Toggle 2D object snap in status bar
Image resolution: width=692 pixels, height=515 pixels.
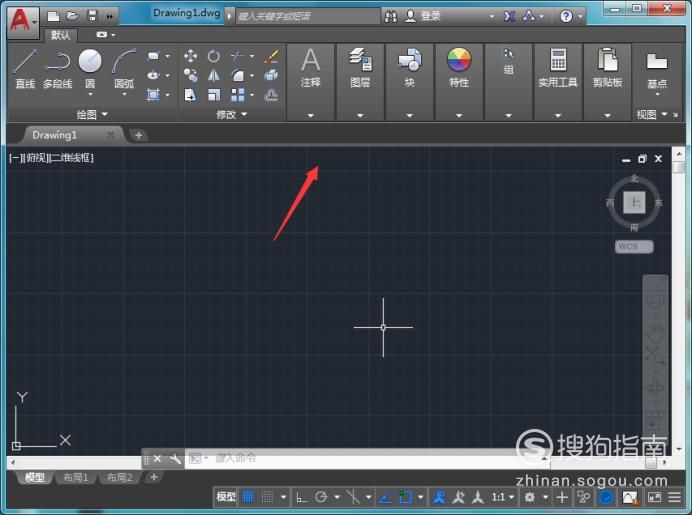(405, 497)
